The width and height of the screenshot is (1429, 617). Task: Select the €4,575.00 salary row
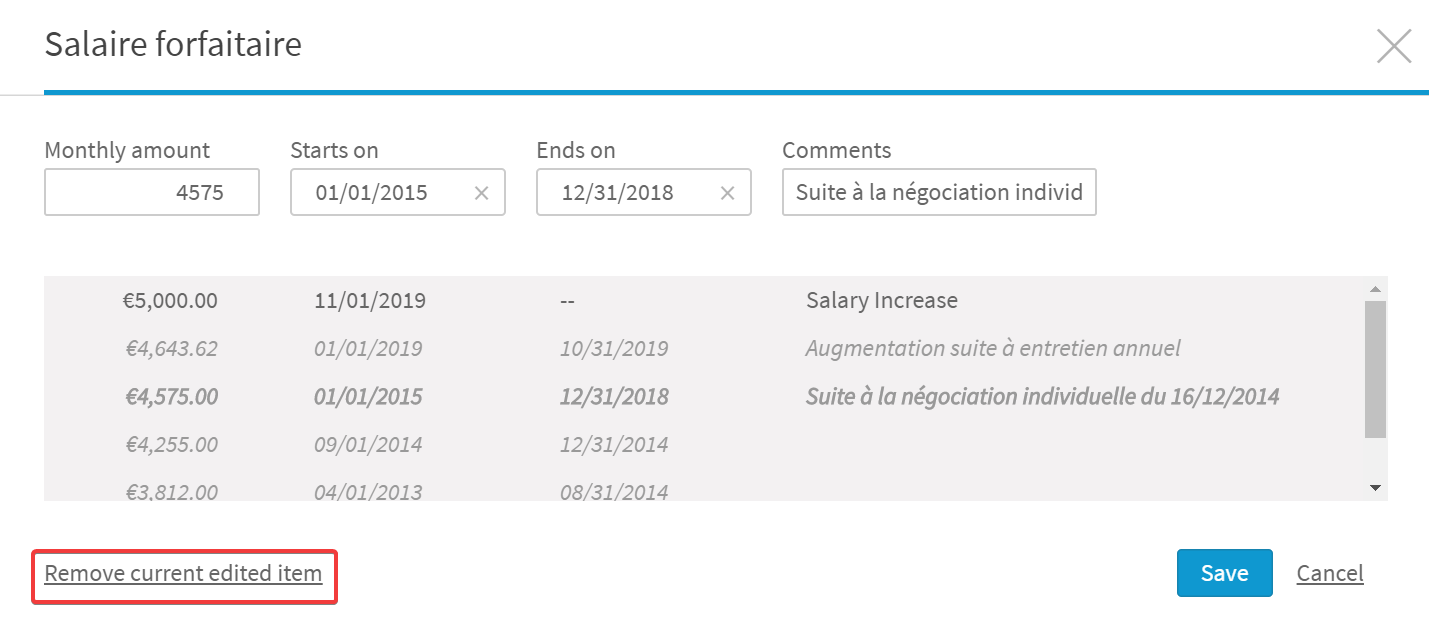[x=704, y=396]
